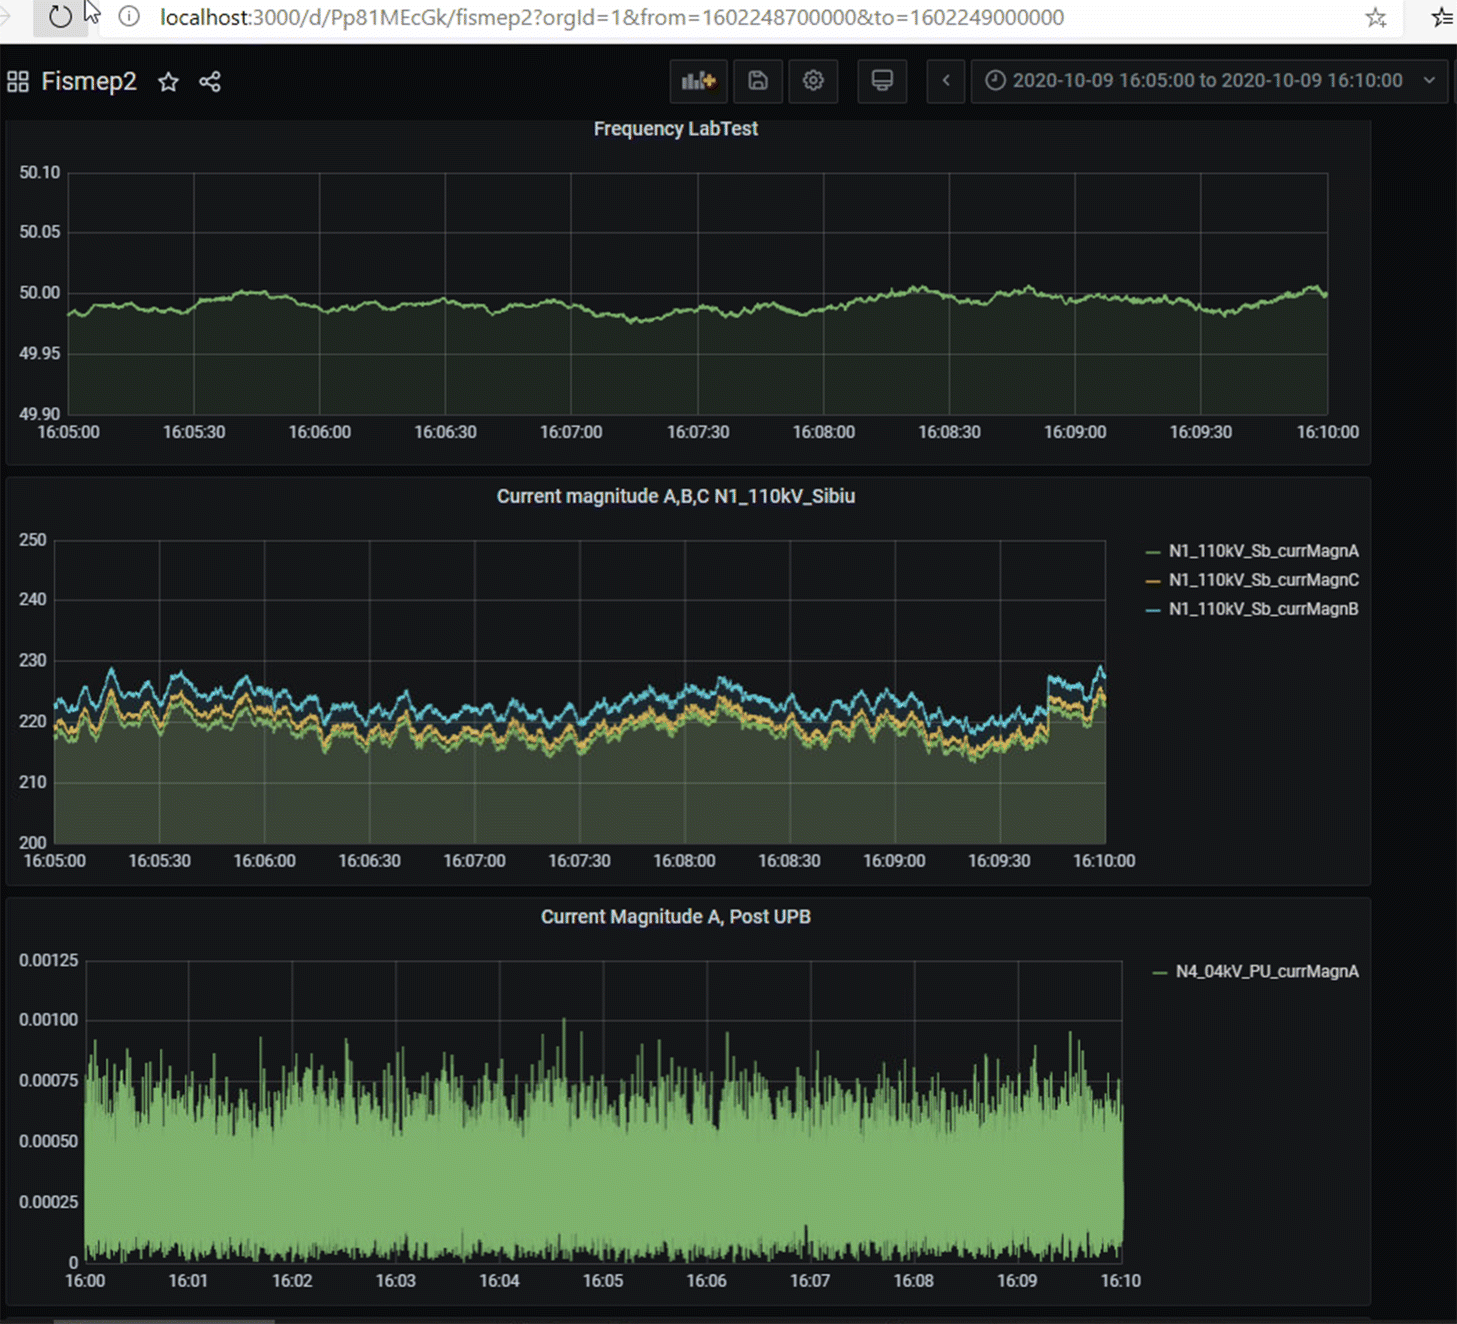Open browser favorites list icon

tap(1441, 17)
